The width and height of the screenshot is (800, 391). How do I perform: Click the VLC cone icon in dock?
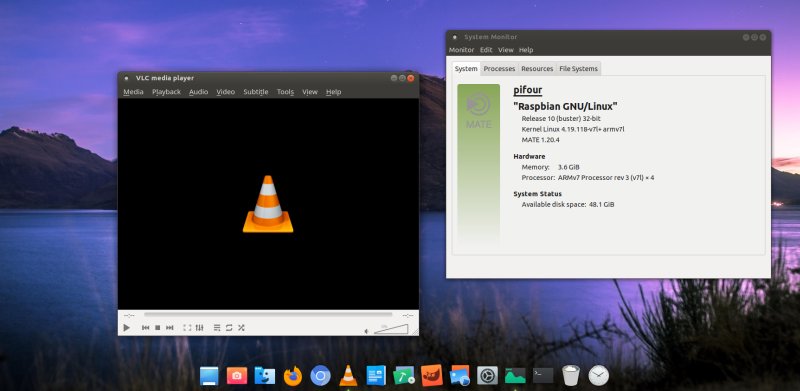[348, 376]
